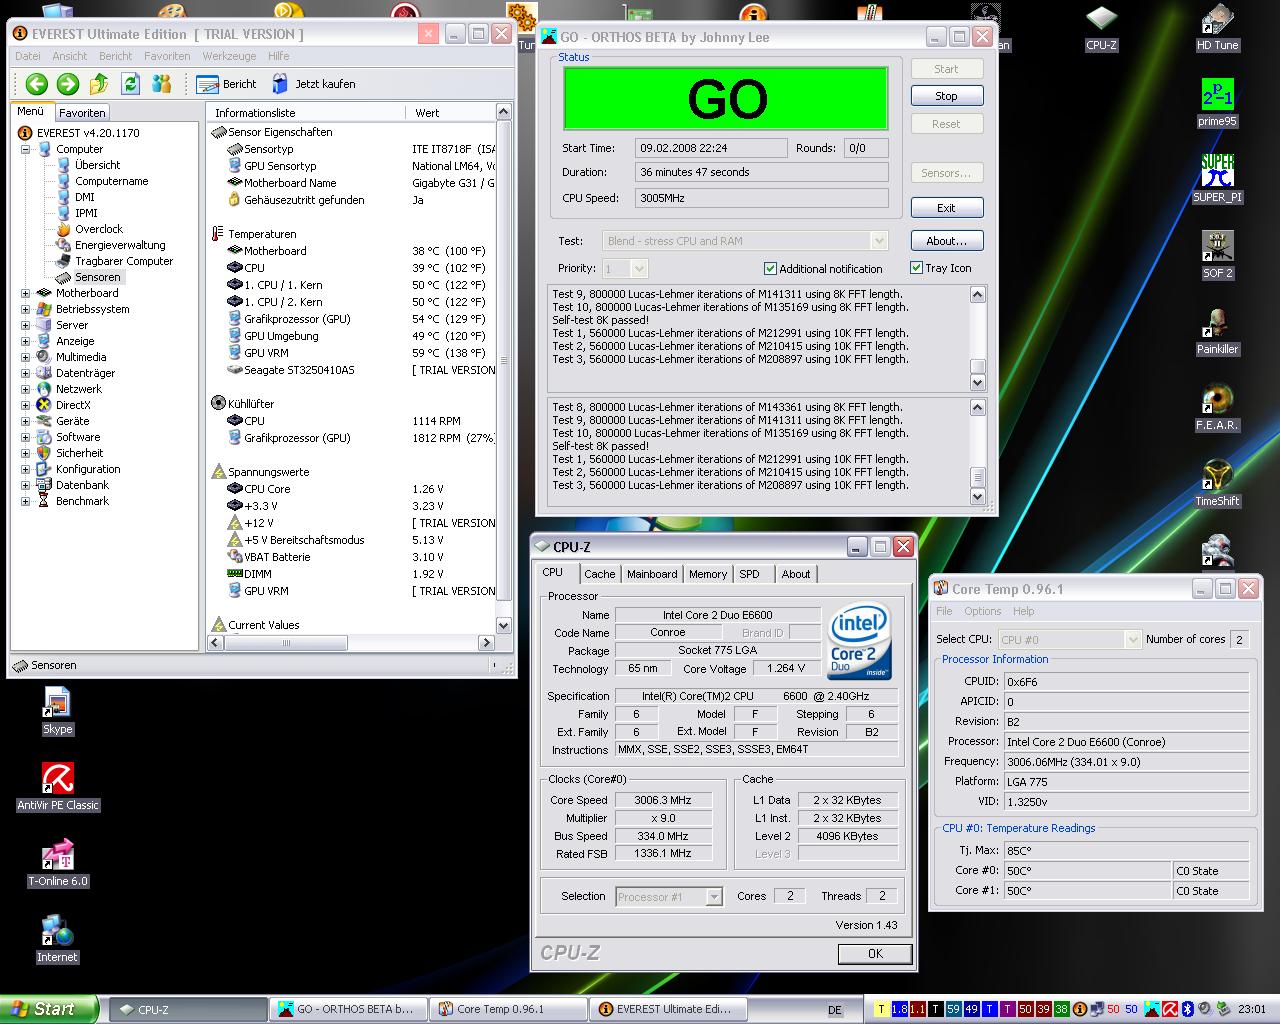Click the upper ORTHOS log scrollbar down arrow
The width and height of the screenshot is (1280, 1024).
tap(977, 382)
